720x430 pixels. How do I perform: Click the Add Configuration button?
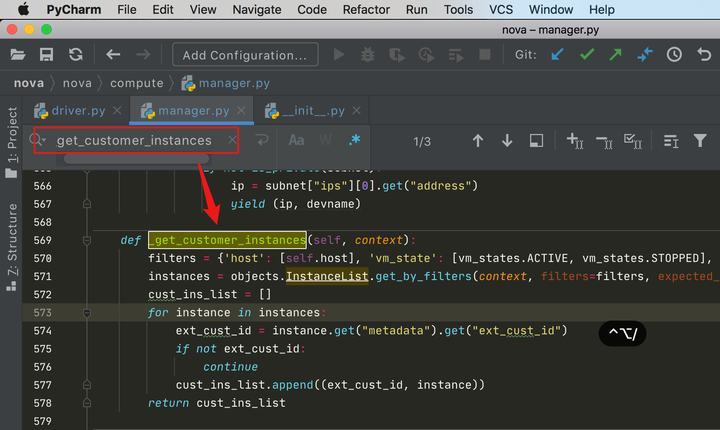(x=245, y=55)
